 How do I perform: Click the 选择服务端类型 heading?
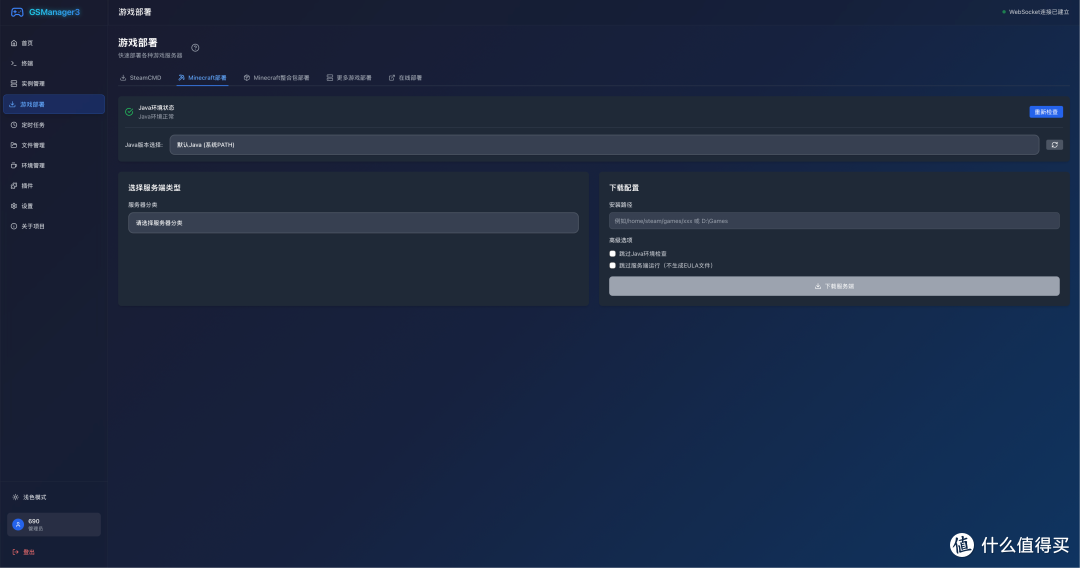(154, 187)
